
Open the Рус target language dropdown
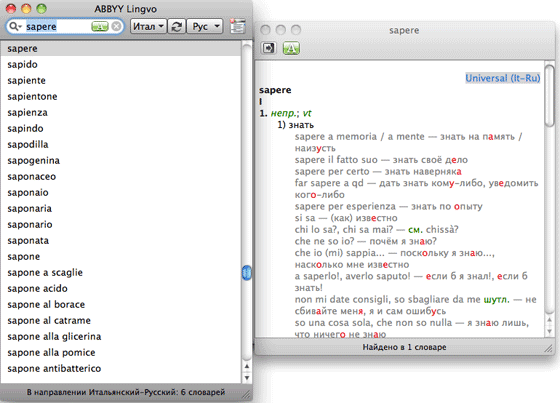click(205, 26)
